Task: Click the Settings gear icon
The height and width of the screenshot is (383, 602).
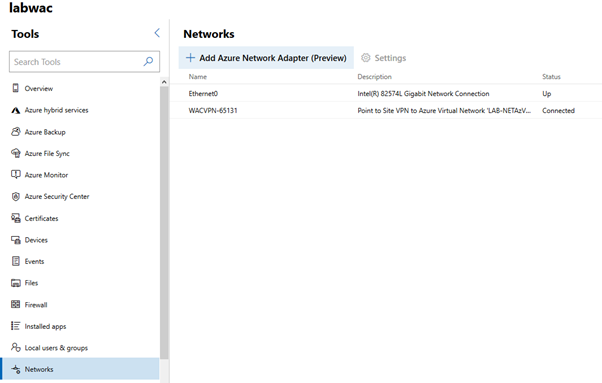Action: point(366,58)
